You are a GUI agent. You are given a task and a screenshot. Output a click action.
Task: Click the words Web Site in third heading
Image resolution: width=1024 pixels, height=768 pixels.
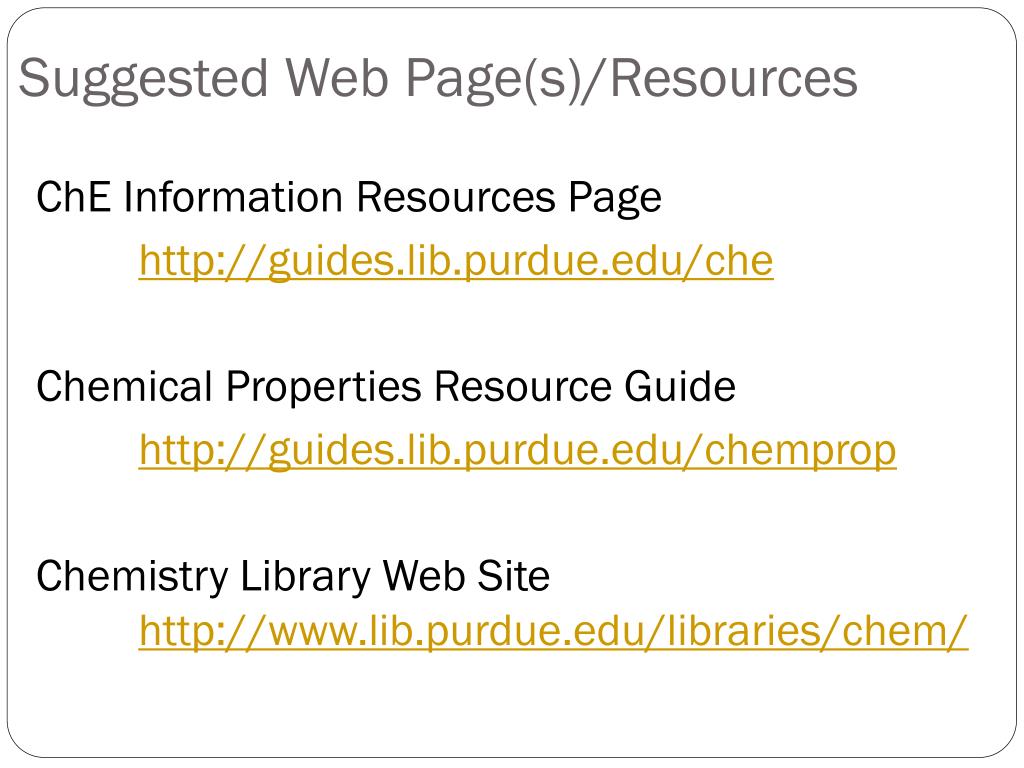(466, 576)
